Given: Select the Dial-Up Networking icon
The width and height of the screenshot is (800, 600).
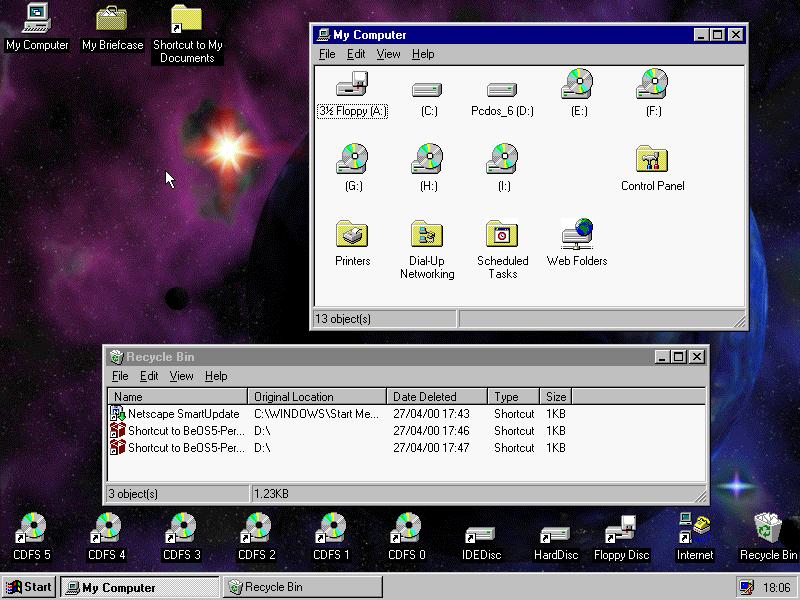Looking at the screenshot, I should [427, 235].
